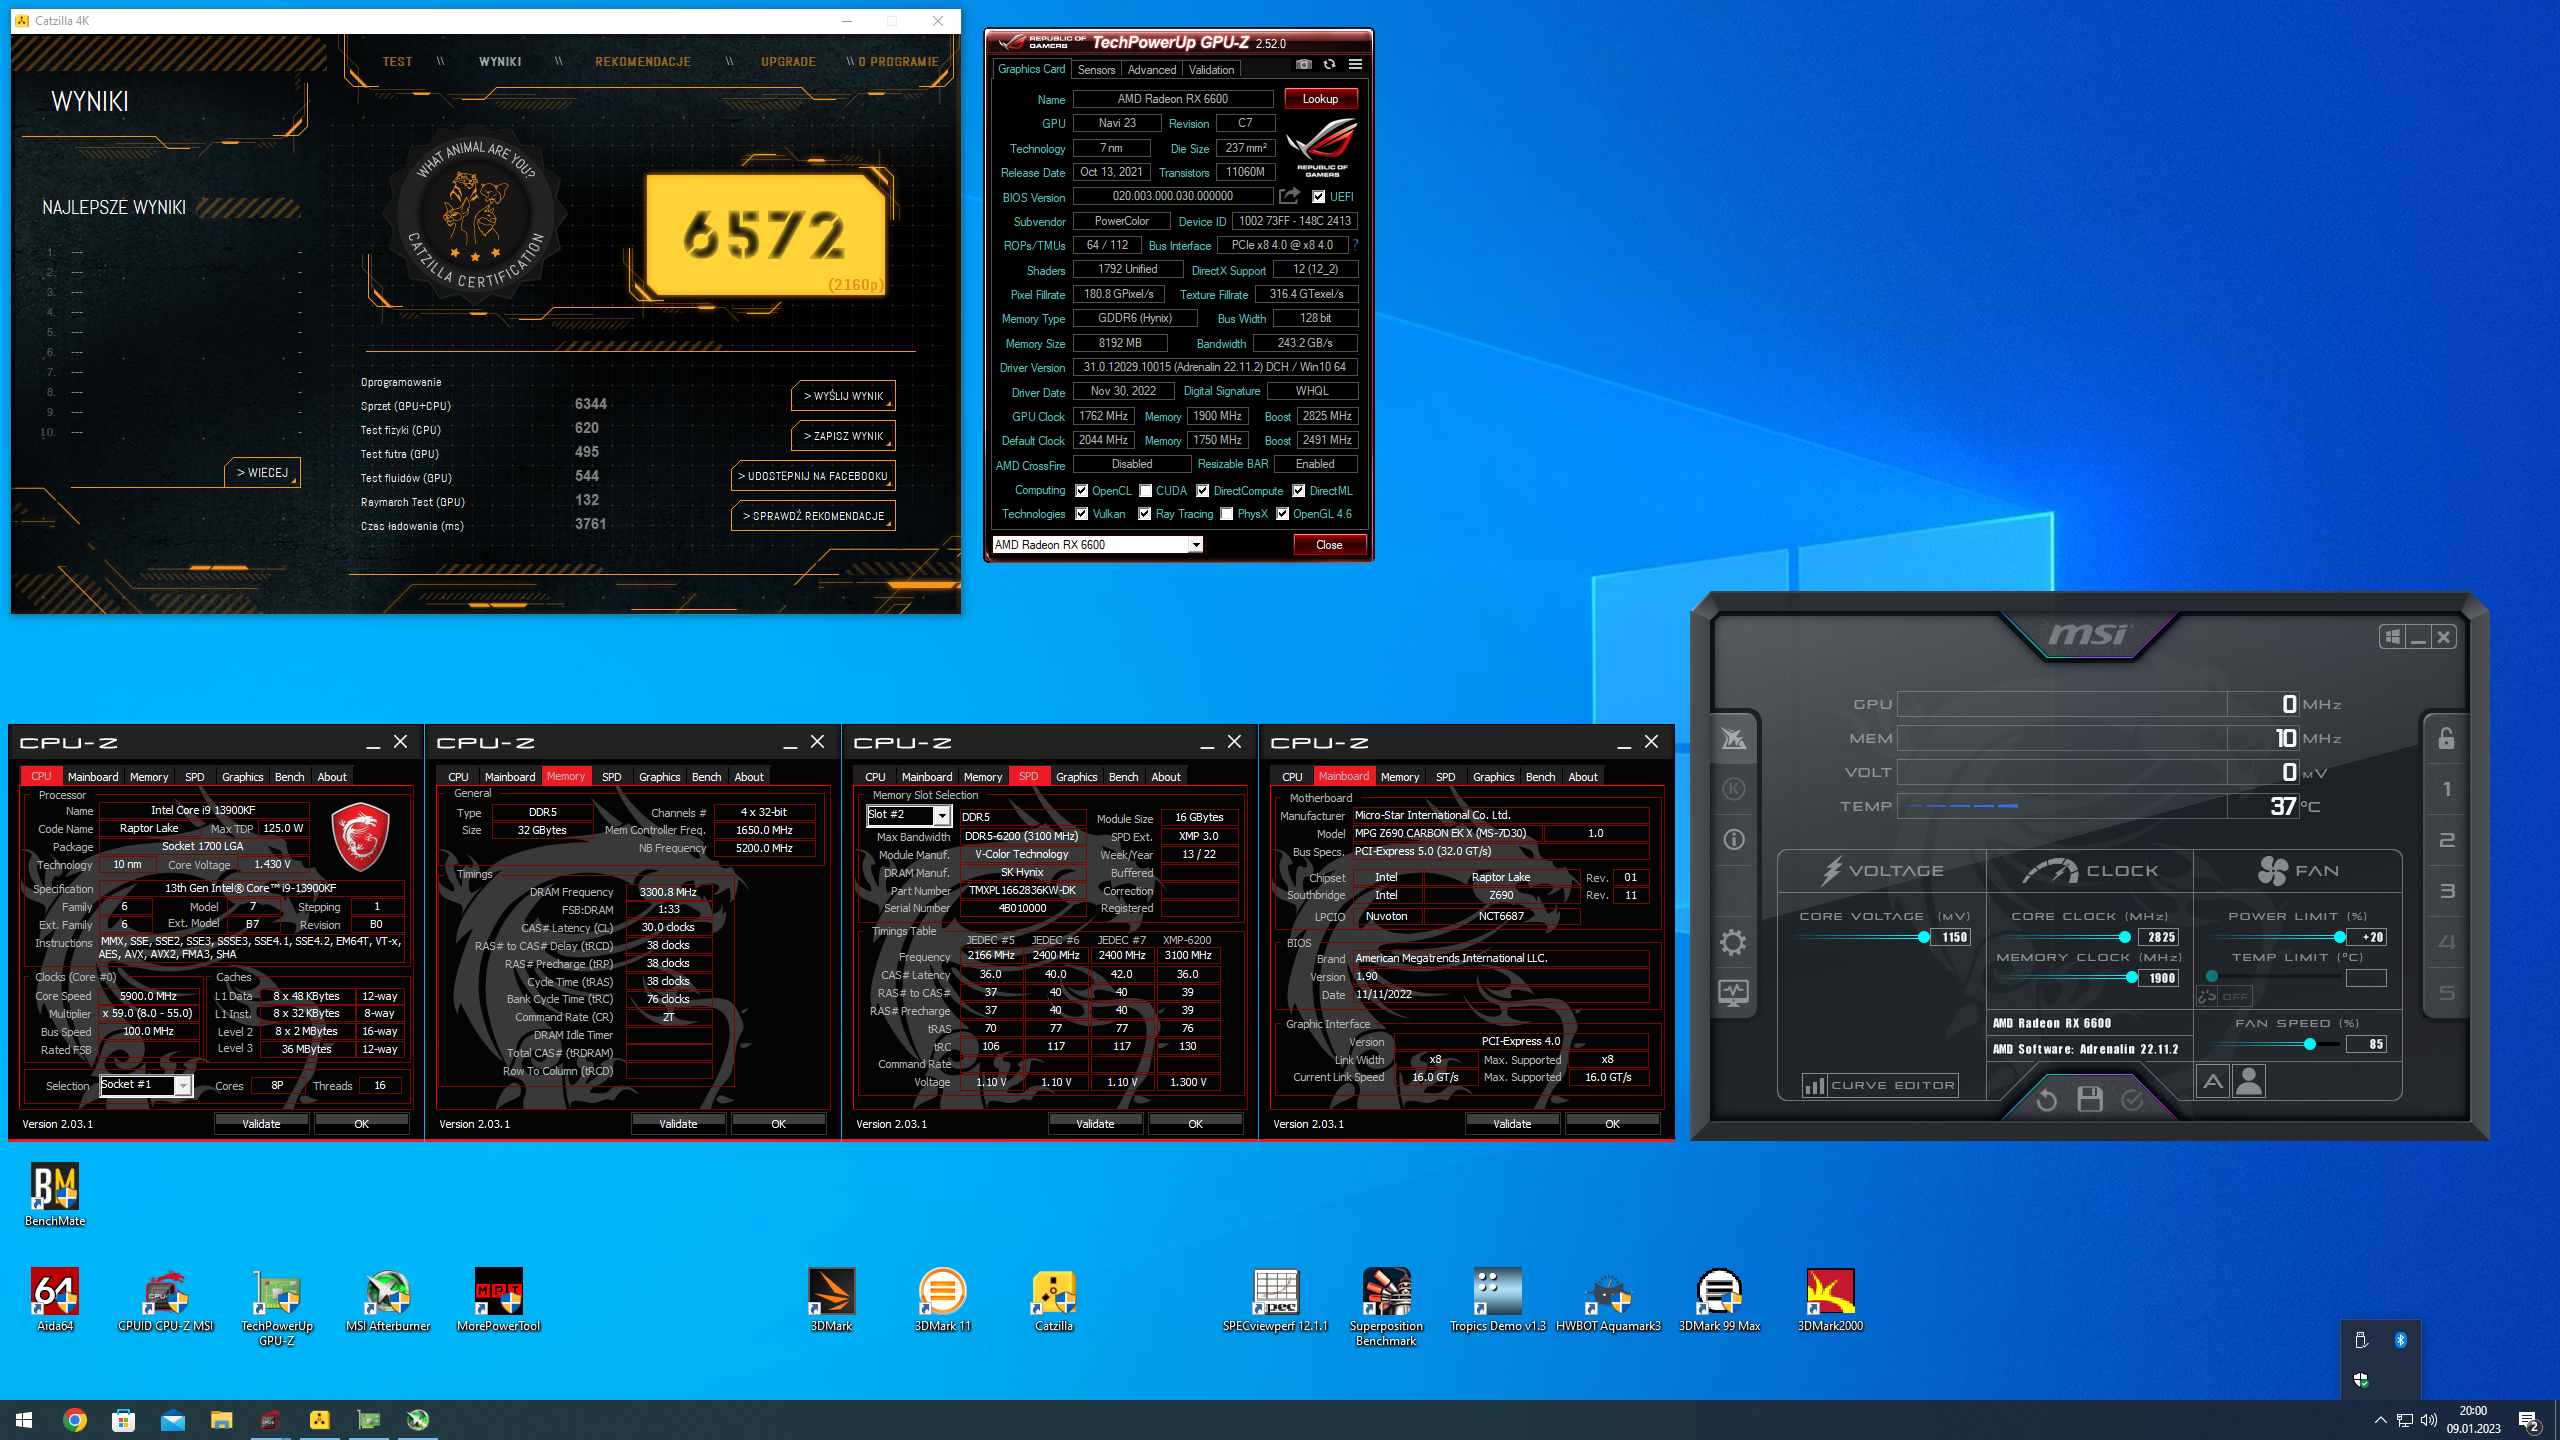Image resolution: width=2560 pixels, height=1440 pixels.
Task: Toggle UEFI checkbox in GPU-Z
Action: point(1319,197)
